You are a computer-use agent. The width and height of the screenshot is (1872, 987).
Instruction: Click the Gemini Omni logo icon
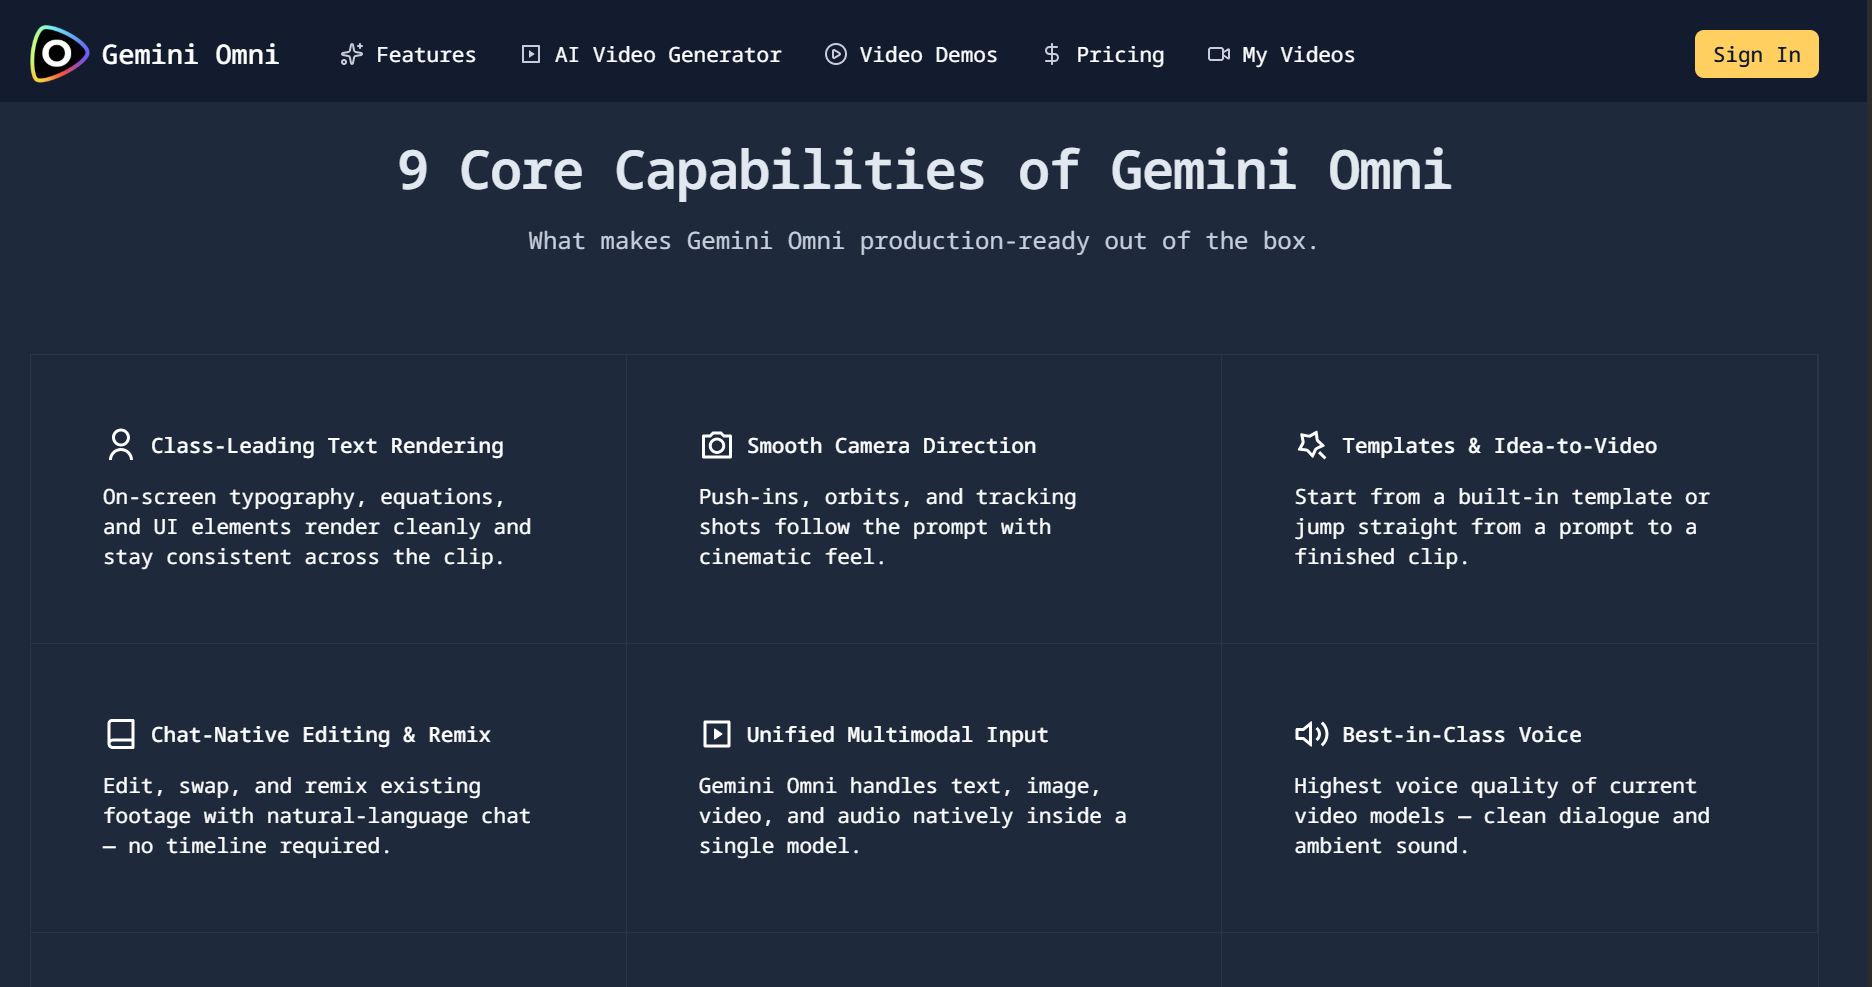(59, 54)
